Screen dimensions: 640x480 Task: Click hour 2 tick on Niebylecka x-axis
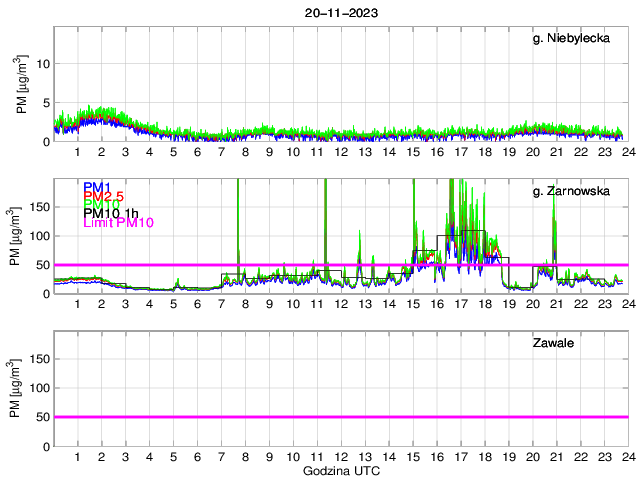(x=101, y=153)
